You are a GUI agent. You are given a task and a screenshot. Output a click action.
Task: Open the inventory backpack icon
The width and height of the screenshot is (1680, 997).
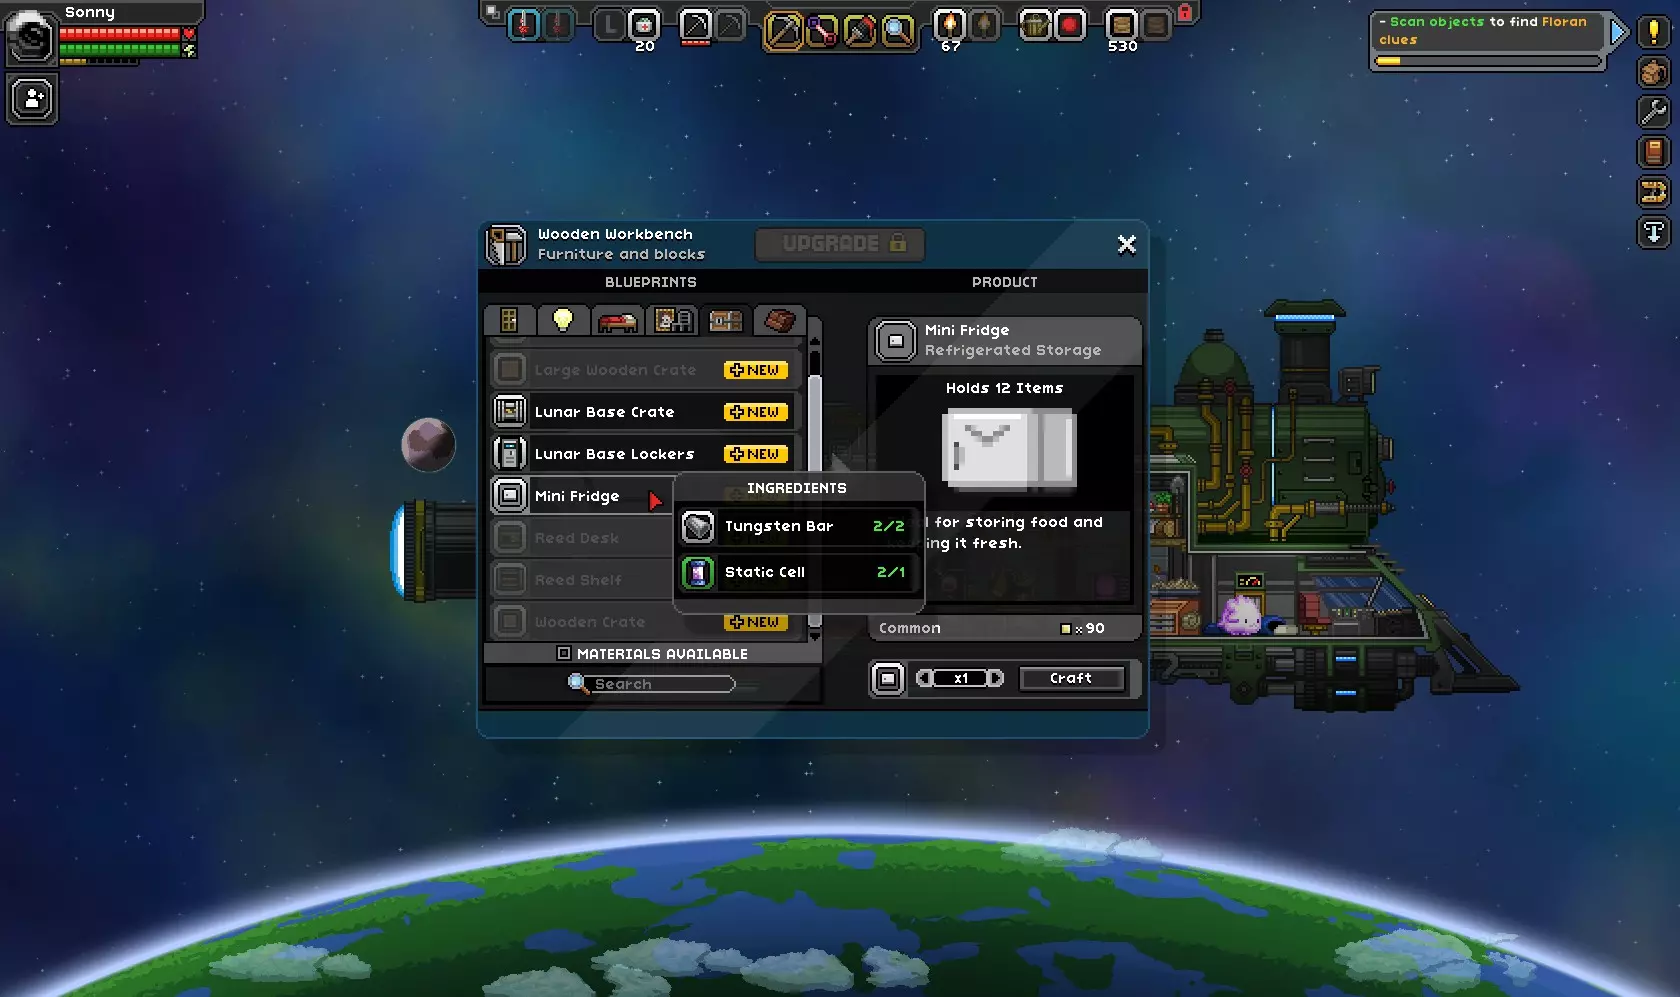click(1654, 72)
